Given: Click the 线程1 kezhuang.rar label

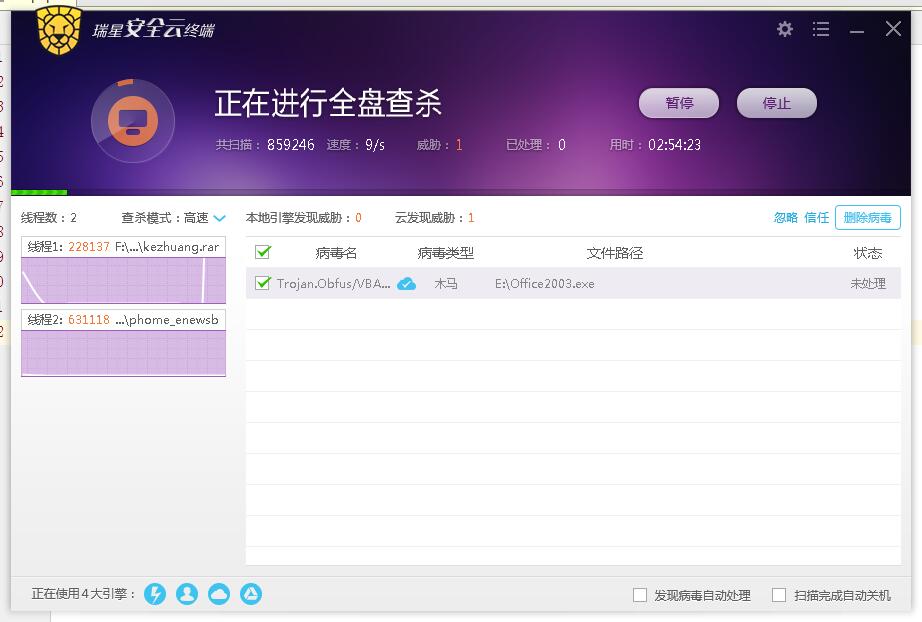Looking at the screenshot, I should 123,247.
